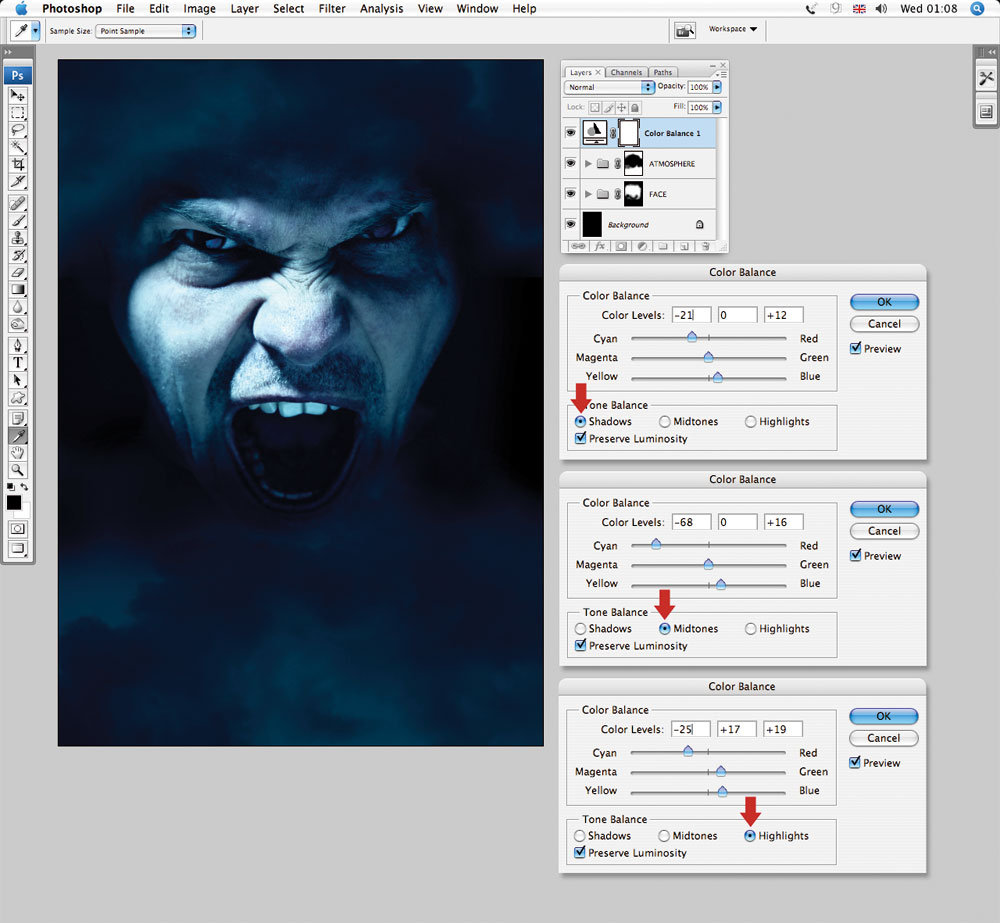Expand the ATMOSPHERE layer group

coord(588,164)
